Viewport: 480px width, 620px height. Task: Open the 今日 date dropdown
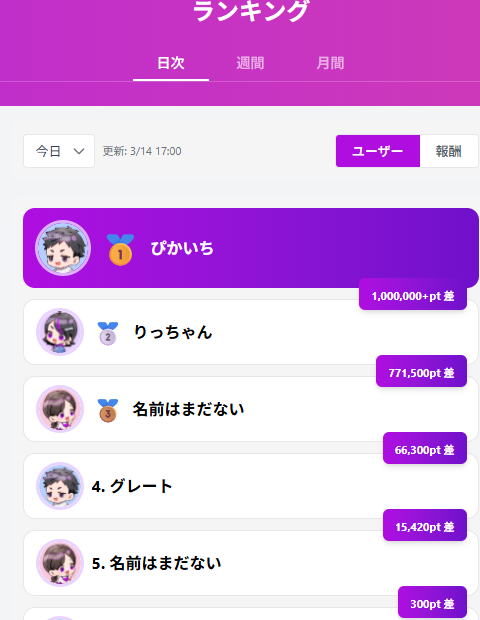[x=59, y=151]
